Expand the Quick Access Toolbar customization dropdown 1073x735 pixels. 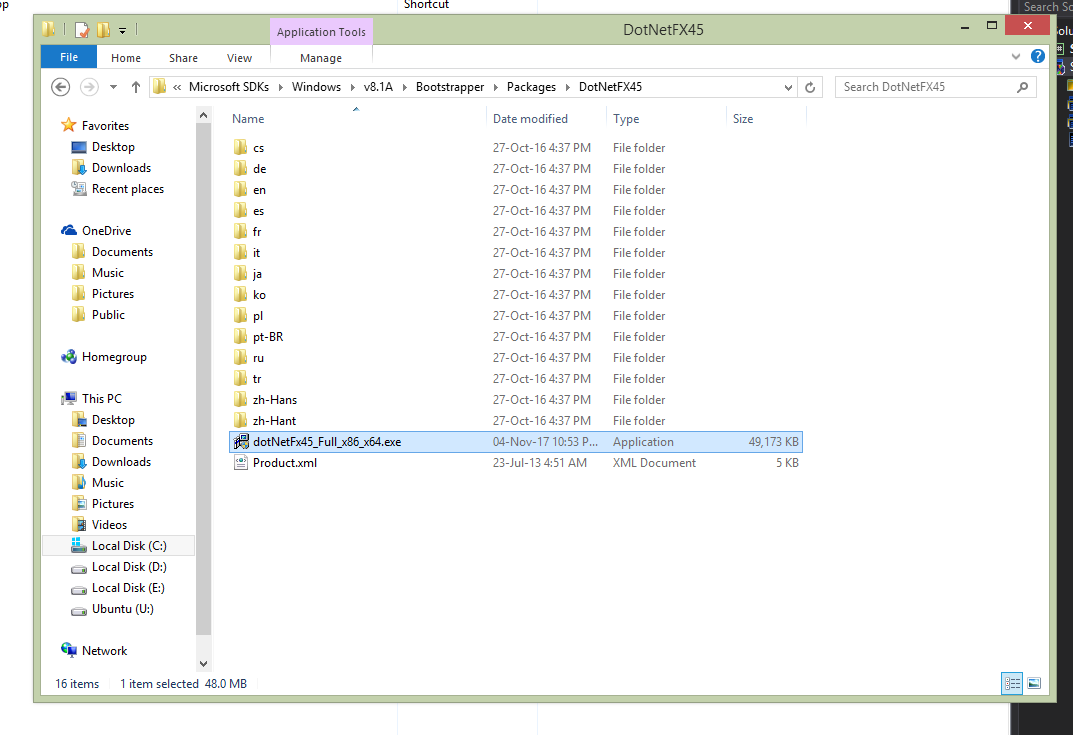(x=121, y=30)
